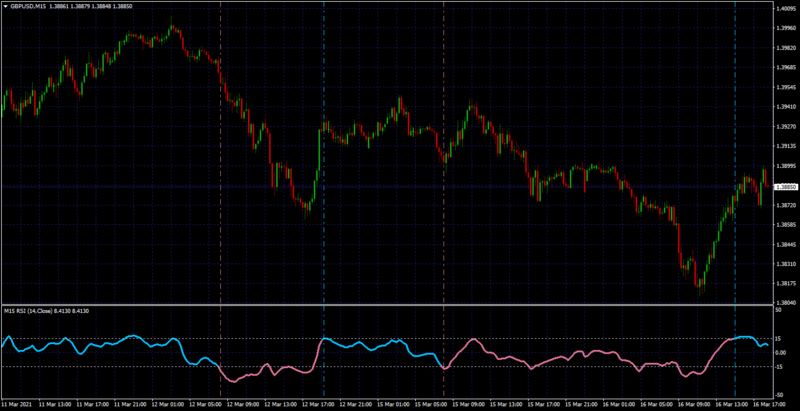Click the M15 RSI (14,Close) indicator label
Viewport: 800px width, 411px height.
(x=29, y=311)
